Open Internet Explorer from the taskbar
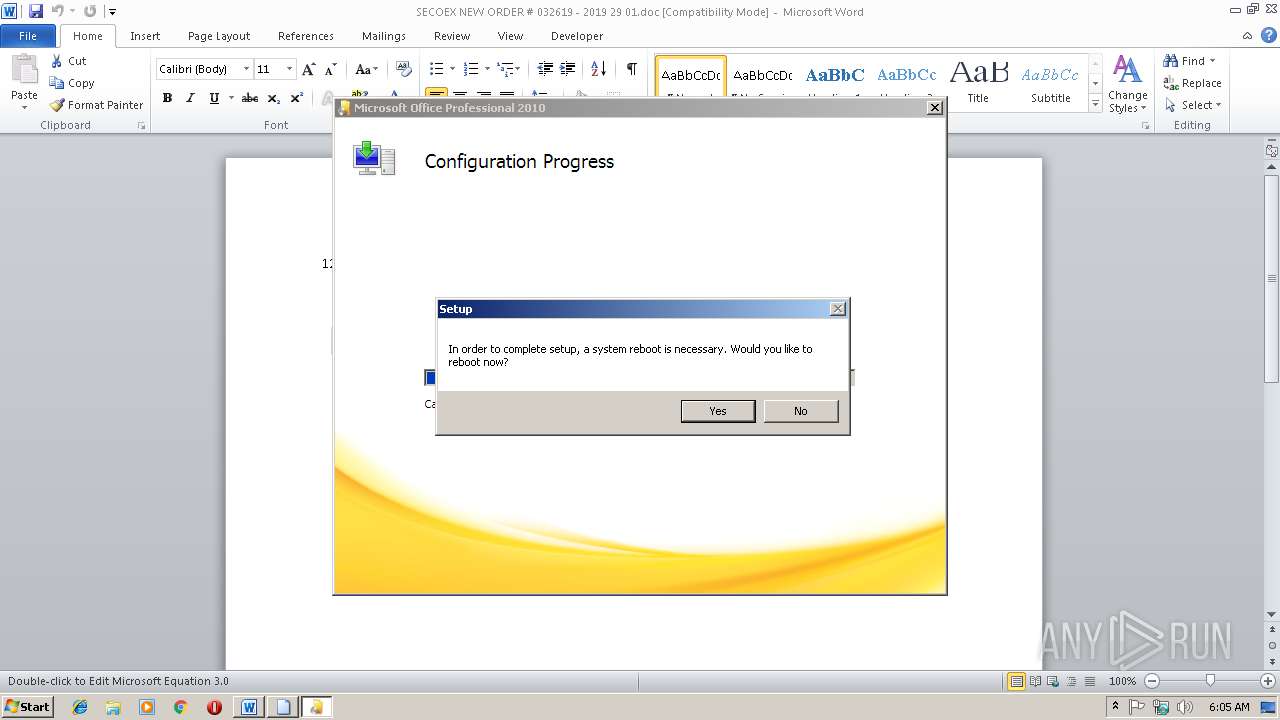Viewport: 1280px width, 720px height. [80, 707]
